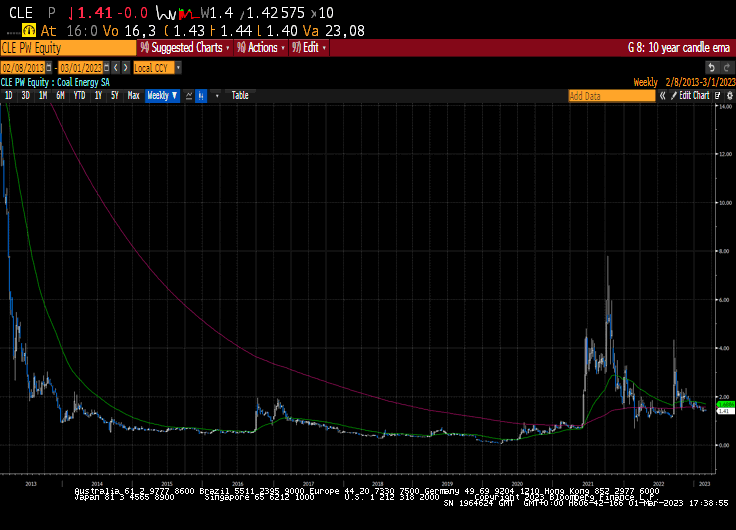736x530 pixels.
Task: Click the previous period arrow
Action: pyautogui.click(x=114, y=67)
